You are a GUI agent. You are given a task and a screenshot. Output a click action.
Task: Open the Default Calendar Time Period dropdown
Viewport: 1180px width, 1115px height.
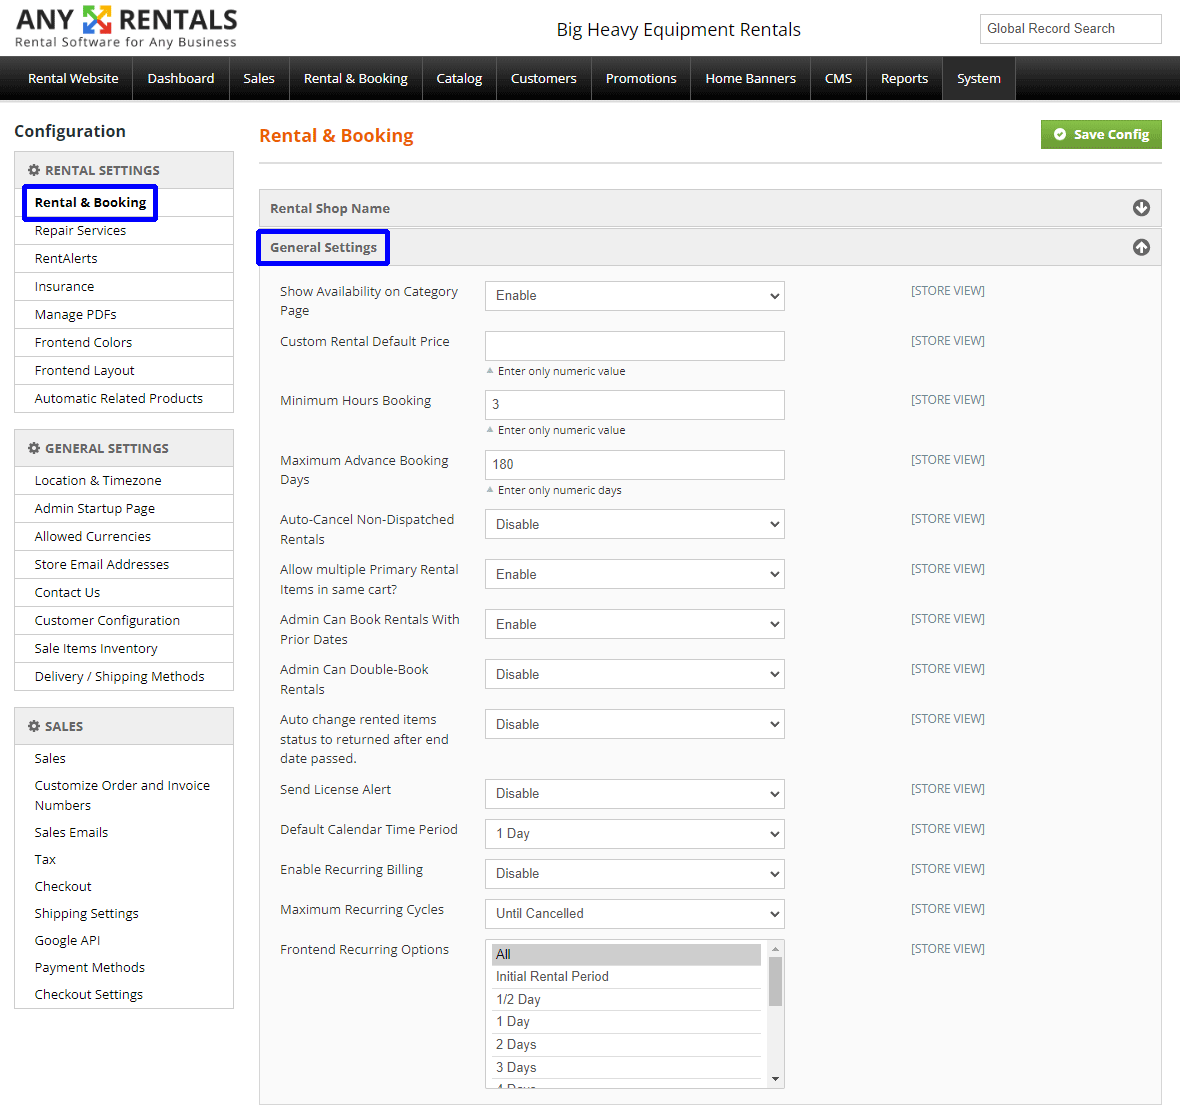[634, 834]
